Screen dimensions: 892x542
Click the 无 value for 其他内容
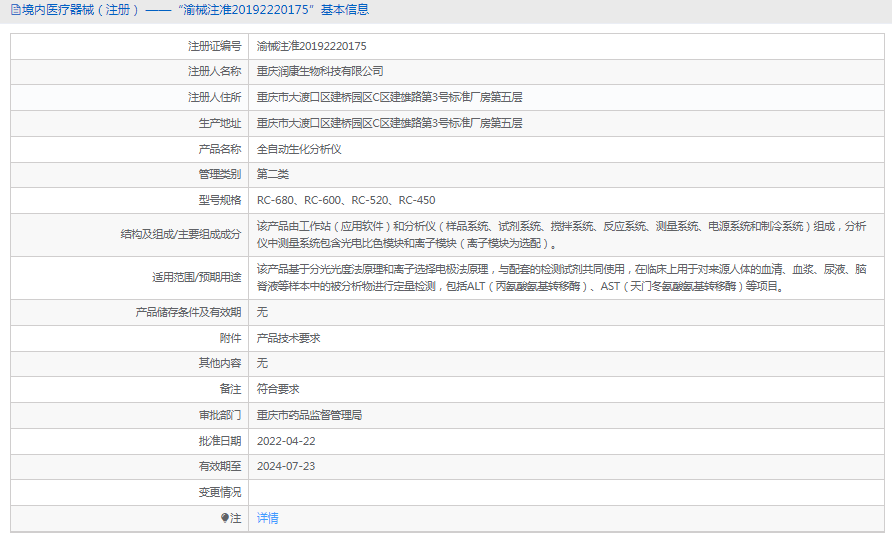[x=262, y=363]
